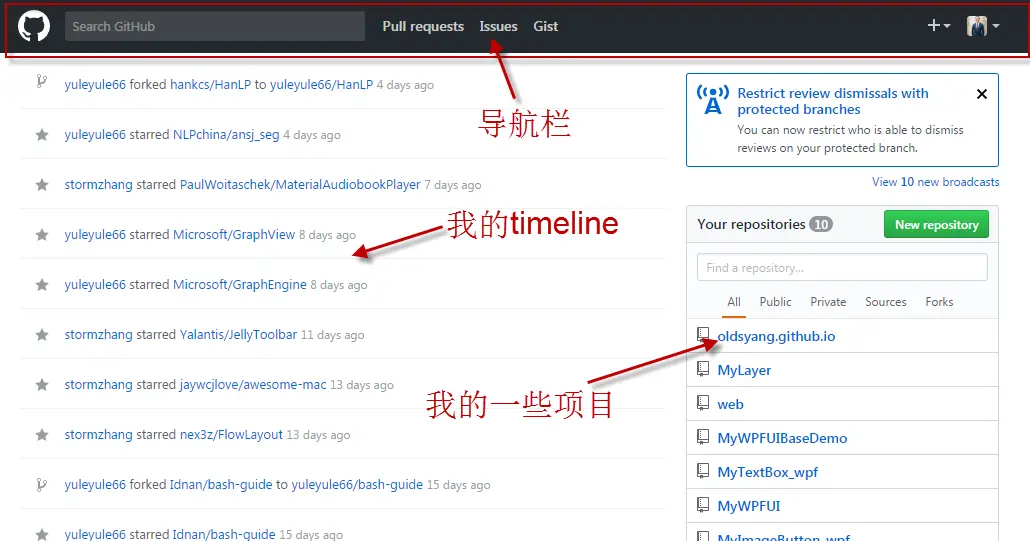The width and height of the screenshot is (1030, 541).
Task: Click star icon beside NLPchina/ansj_seg event
Action: [42, 135]
